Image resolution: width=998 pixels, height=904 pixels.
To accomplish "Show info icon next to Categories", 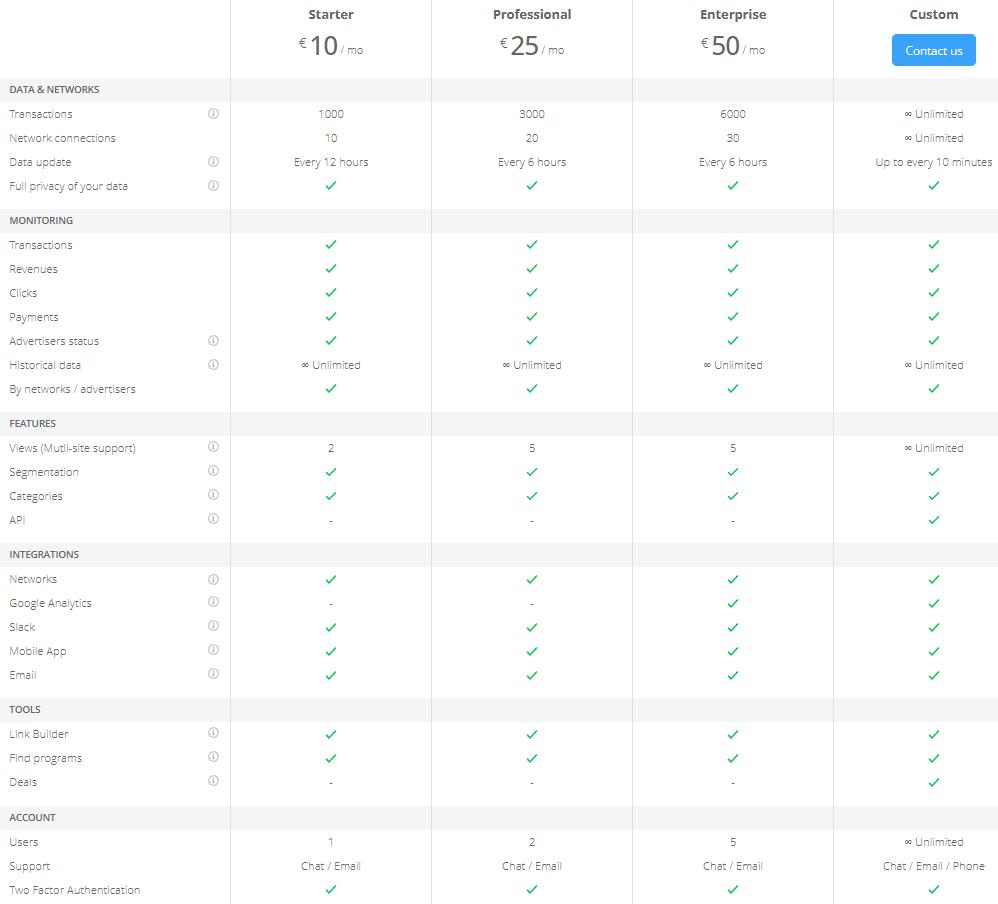I will tap(214, 495).
